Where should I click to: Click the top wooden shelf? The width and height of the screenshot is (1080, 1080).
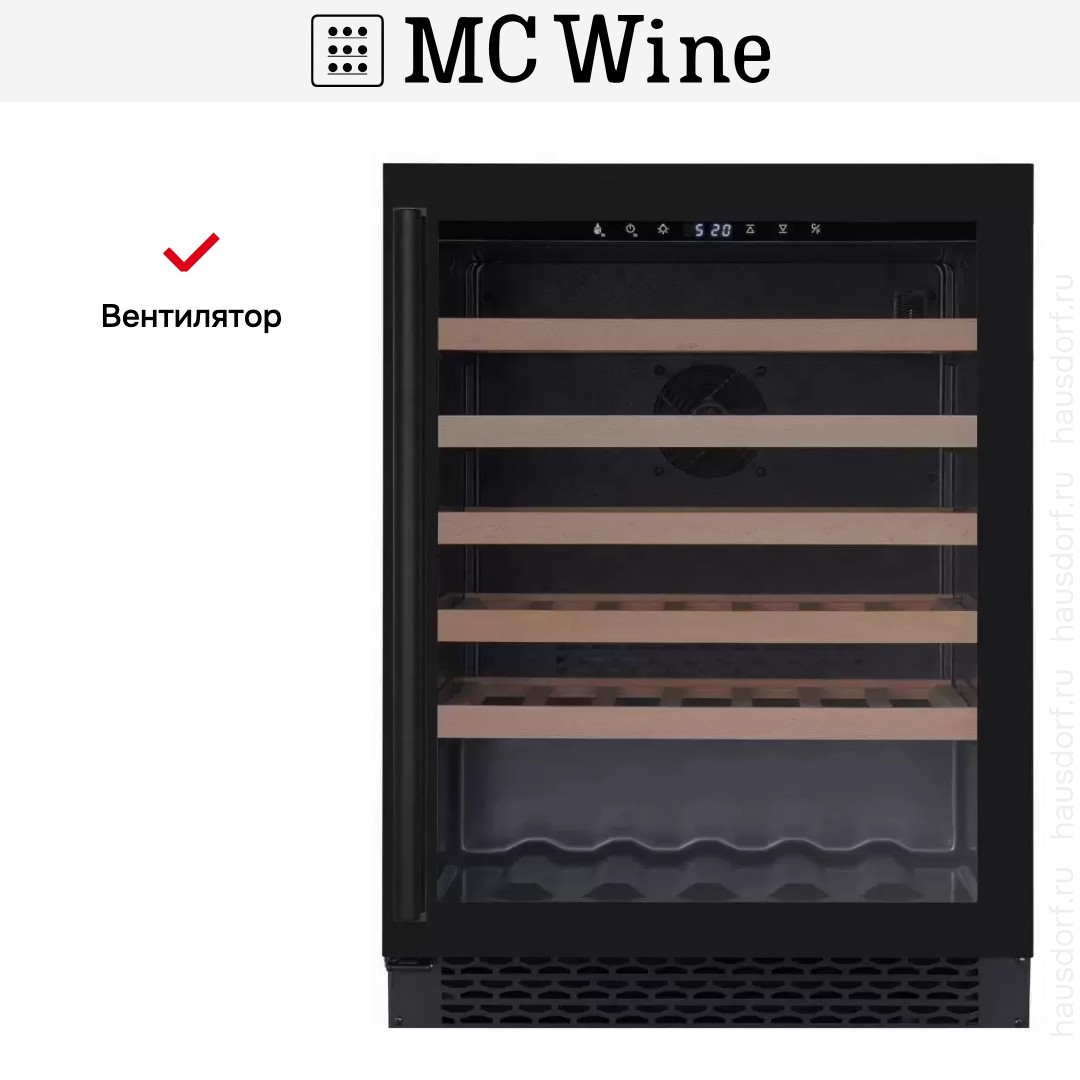coord(707,334)
